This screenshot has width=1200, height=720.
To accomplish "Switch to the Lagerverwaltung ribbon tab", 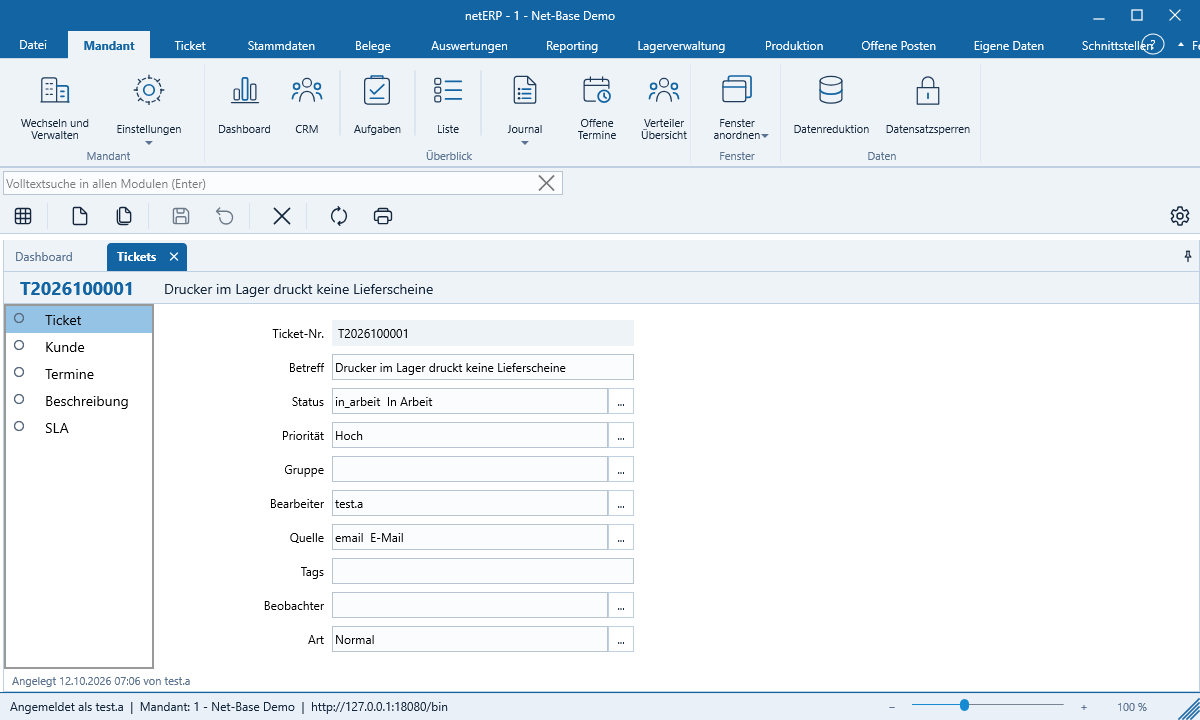I will [x=681, y=45].
